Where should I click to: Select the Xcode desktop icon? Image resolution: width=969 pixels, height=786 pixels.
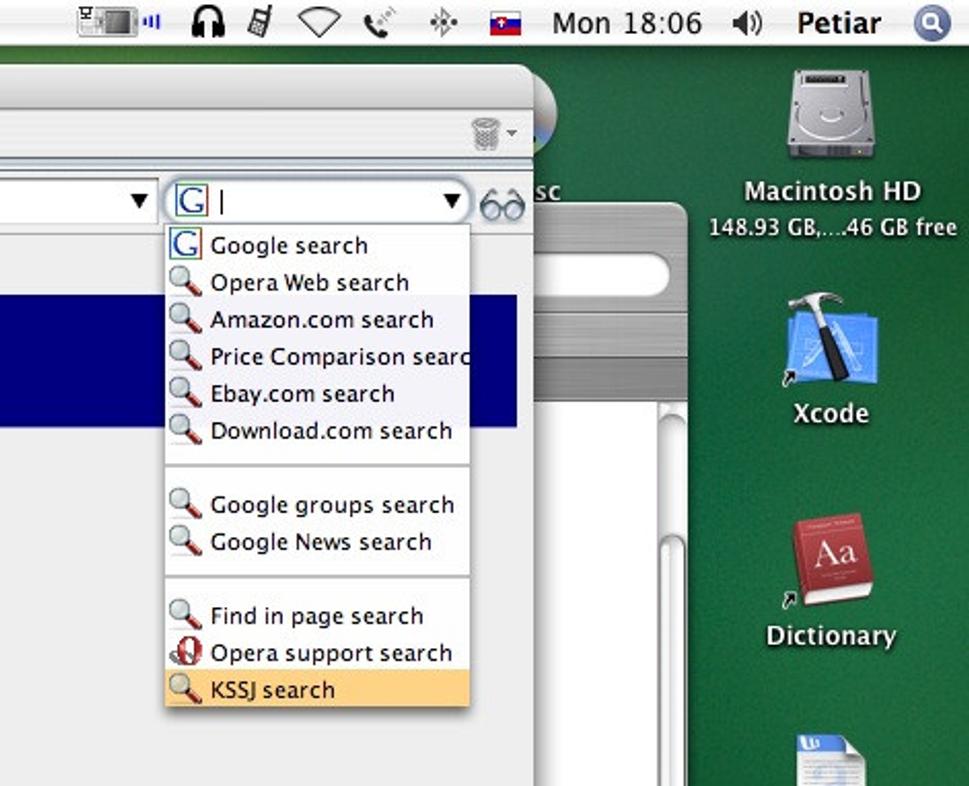[x=831, y=339]
